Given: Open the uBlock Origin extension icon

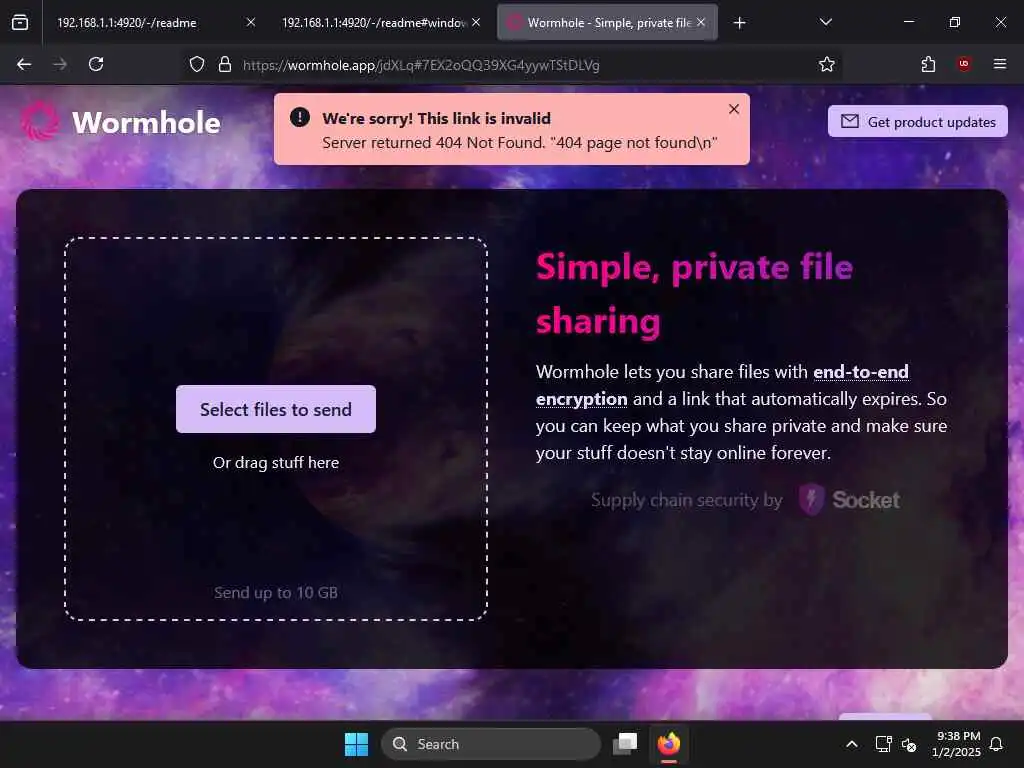Looking at the screenshot, I should point(964,63).
